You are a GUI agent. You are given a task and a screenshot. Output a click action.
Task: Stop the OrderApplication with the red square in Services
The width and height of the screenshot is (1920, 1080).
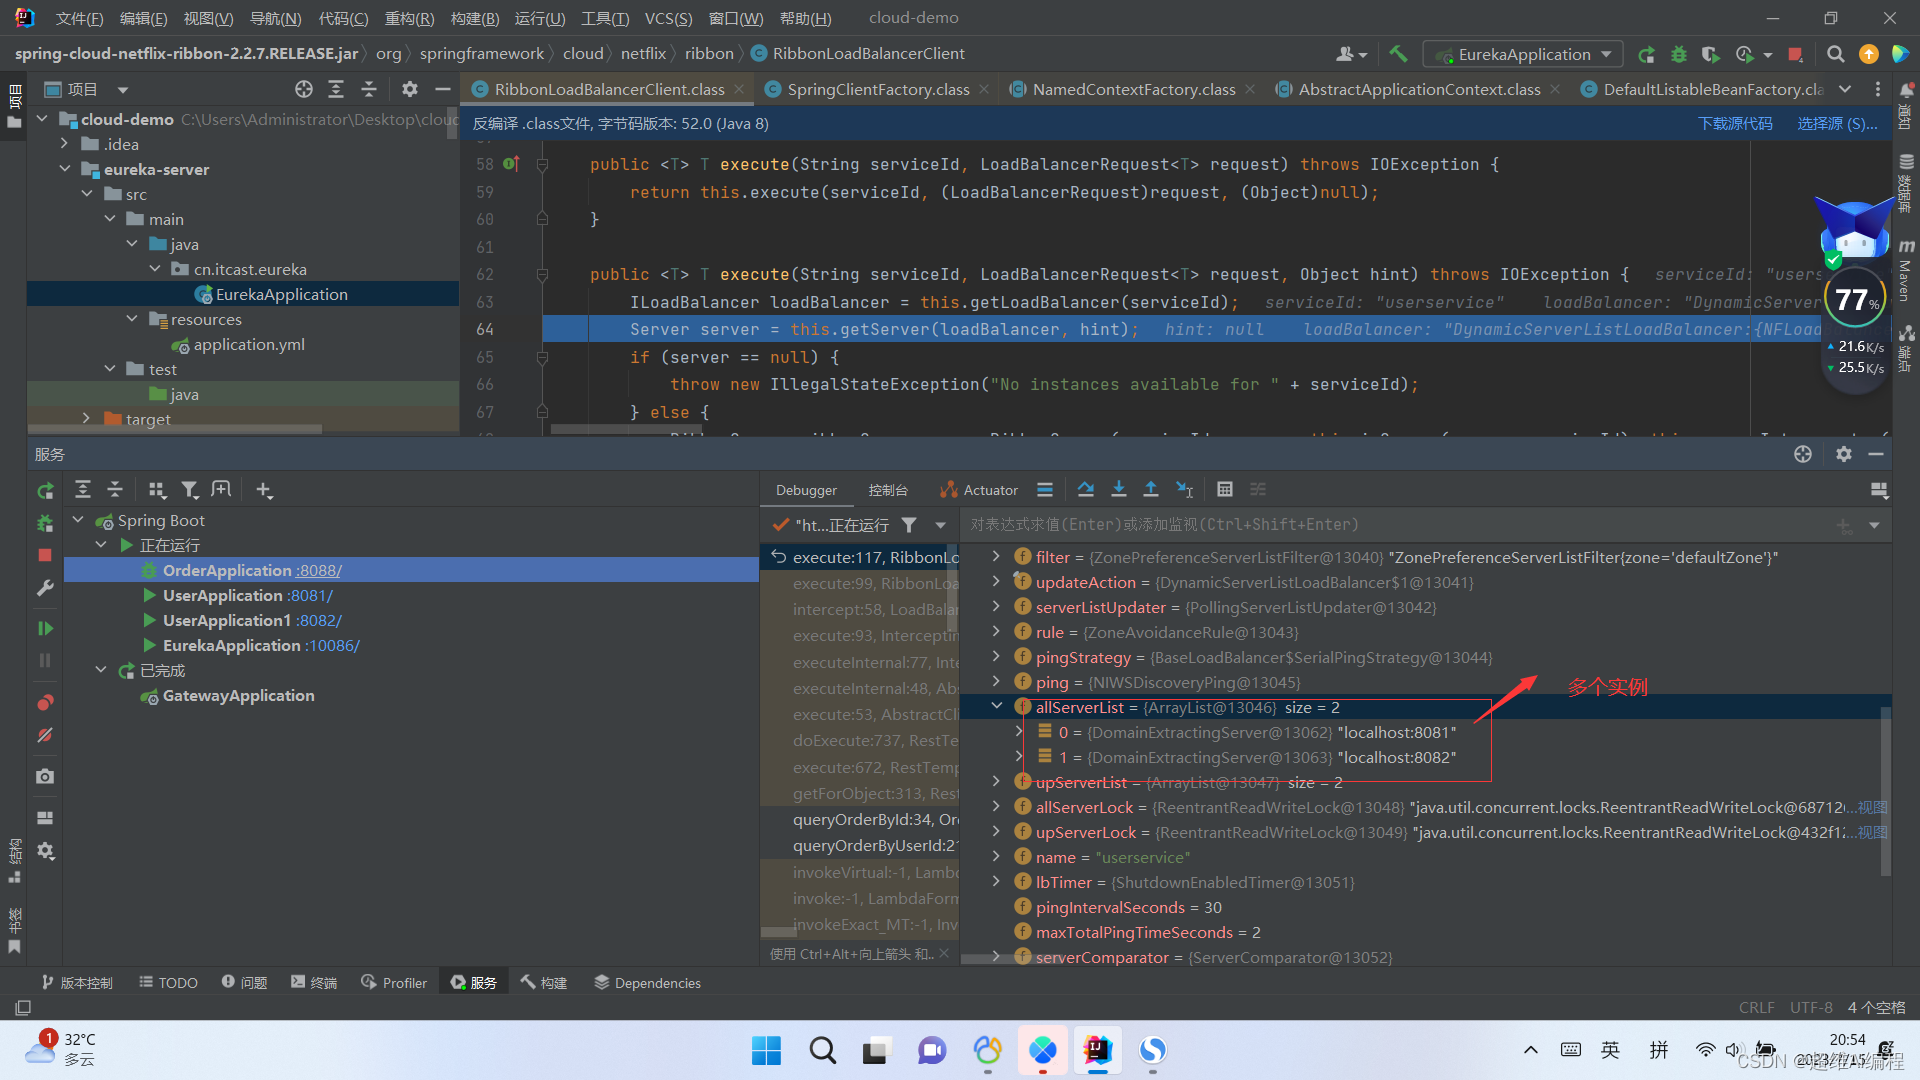point(45,555)
